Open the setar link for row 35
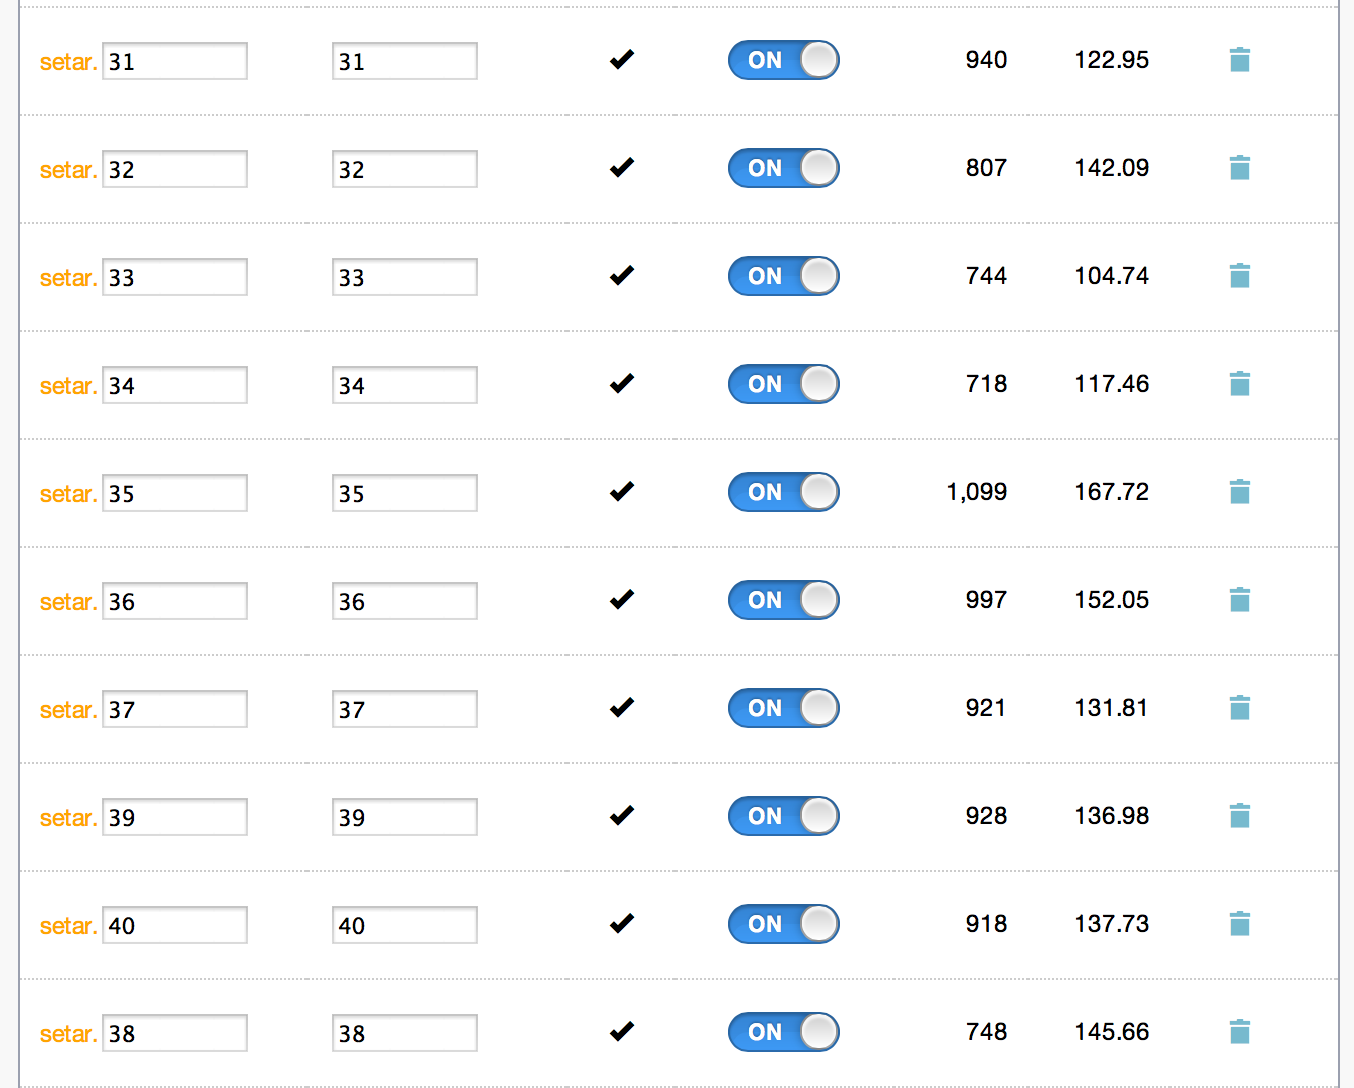Screen dimensions: 1354x1088 [67, 494]
